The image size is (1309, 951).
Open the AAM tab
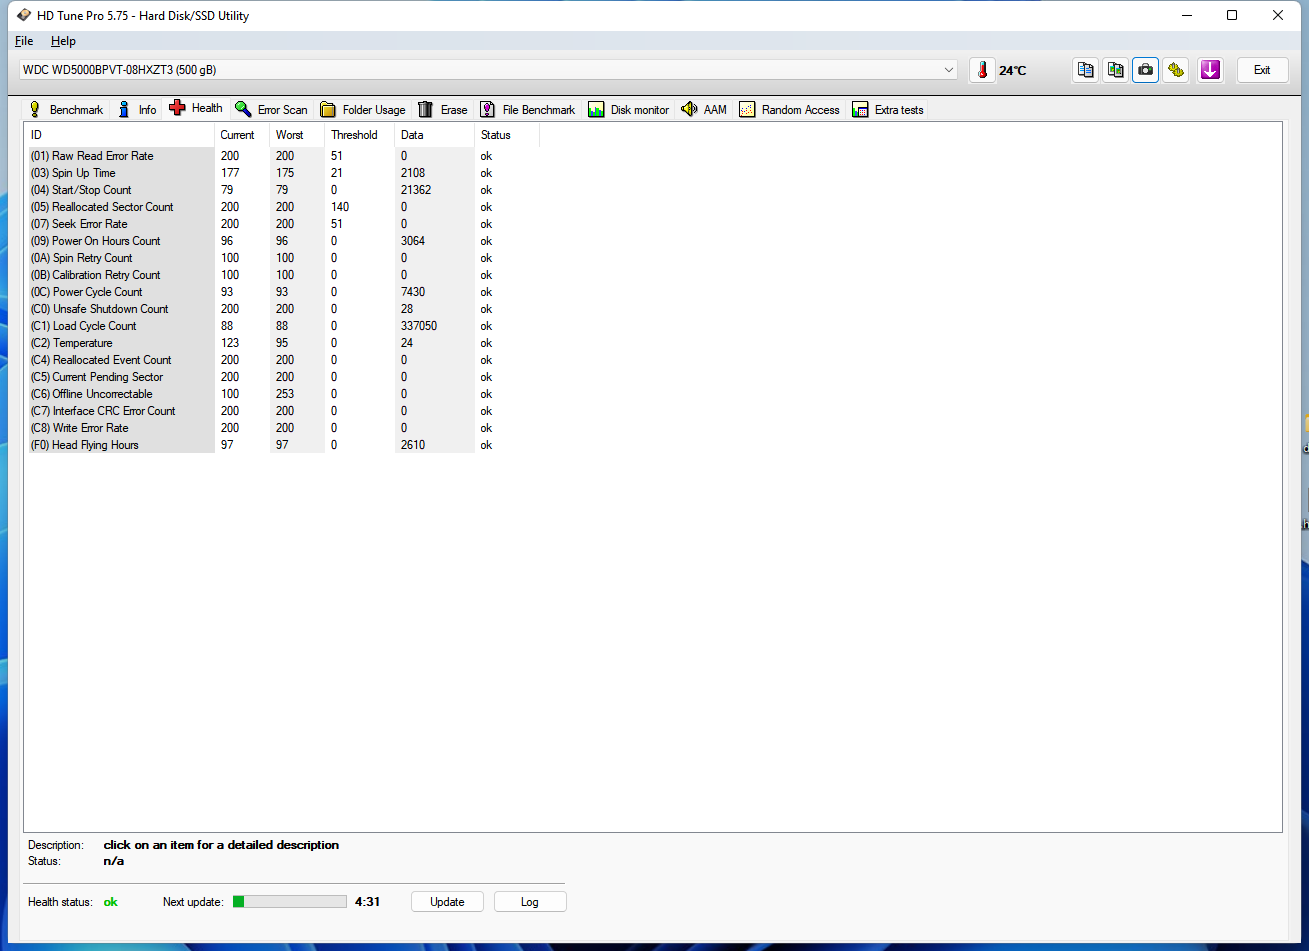(x=704, y=110)
